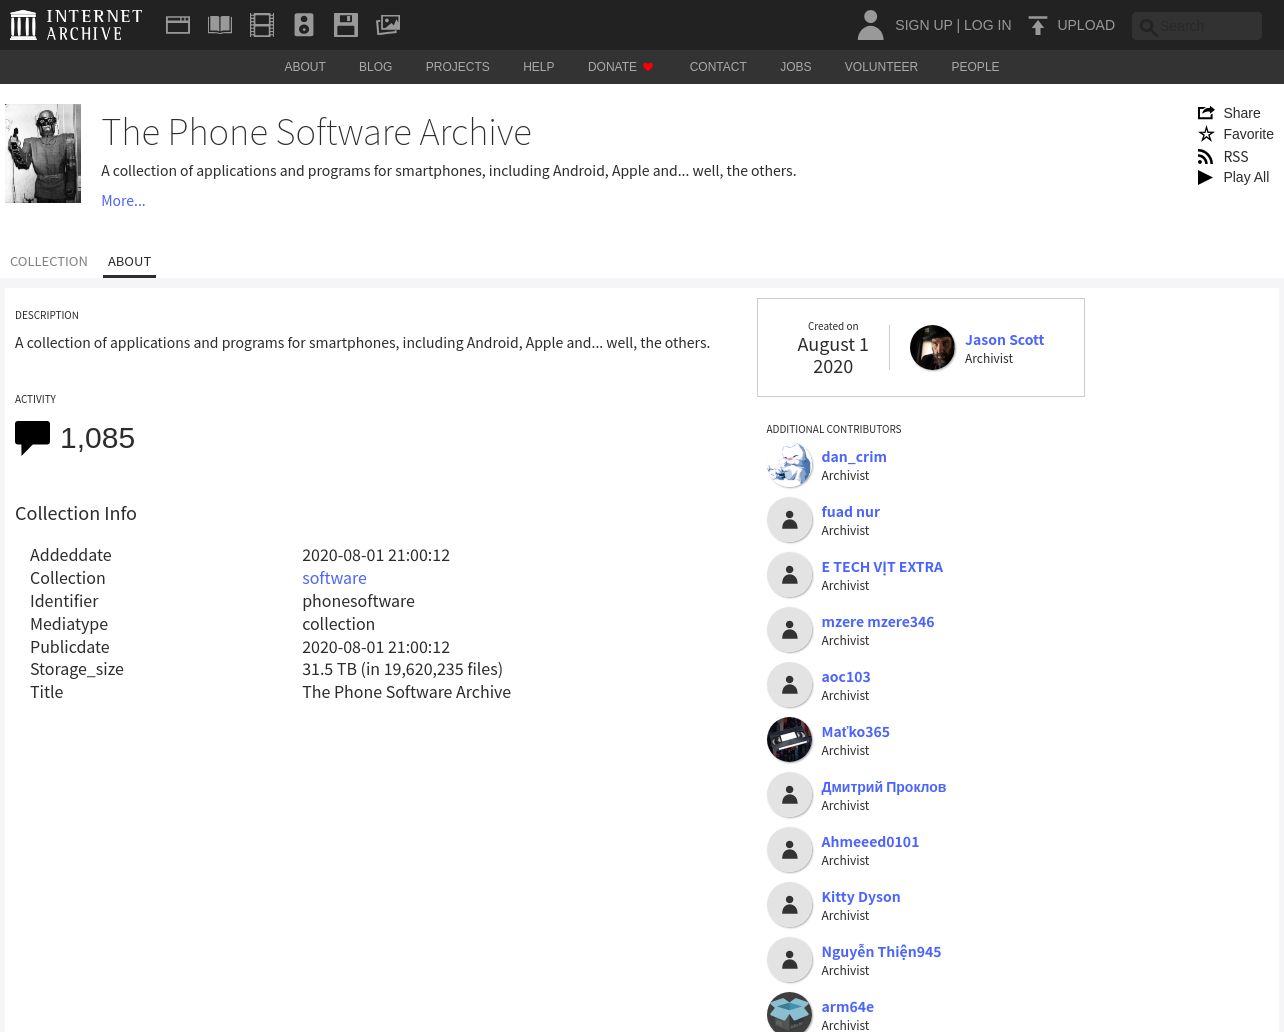Open the Texts book icon
The image size is (1284, 1032).
coord(220,25)
